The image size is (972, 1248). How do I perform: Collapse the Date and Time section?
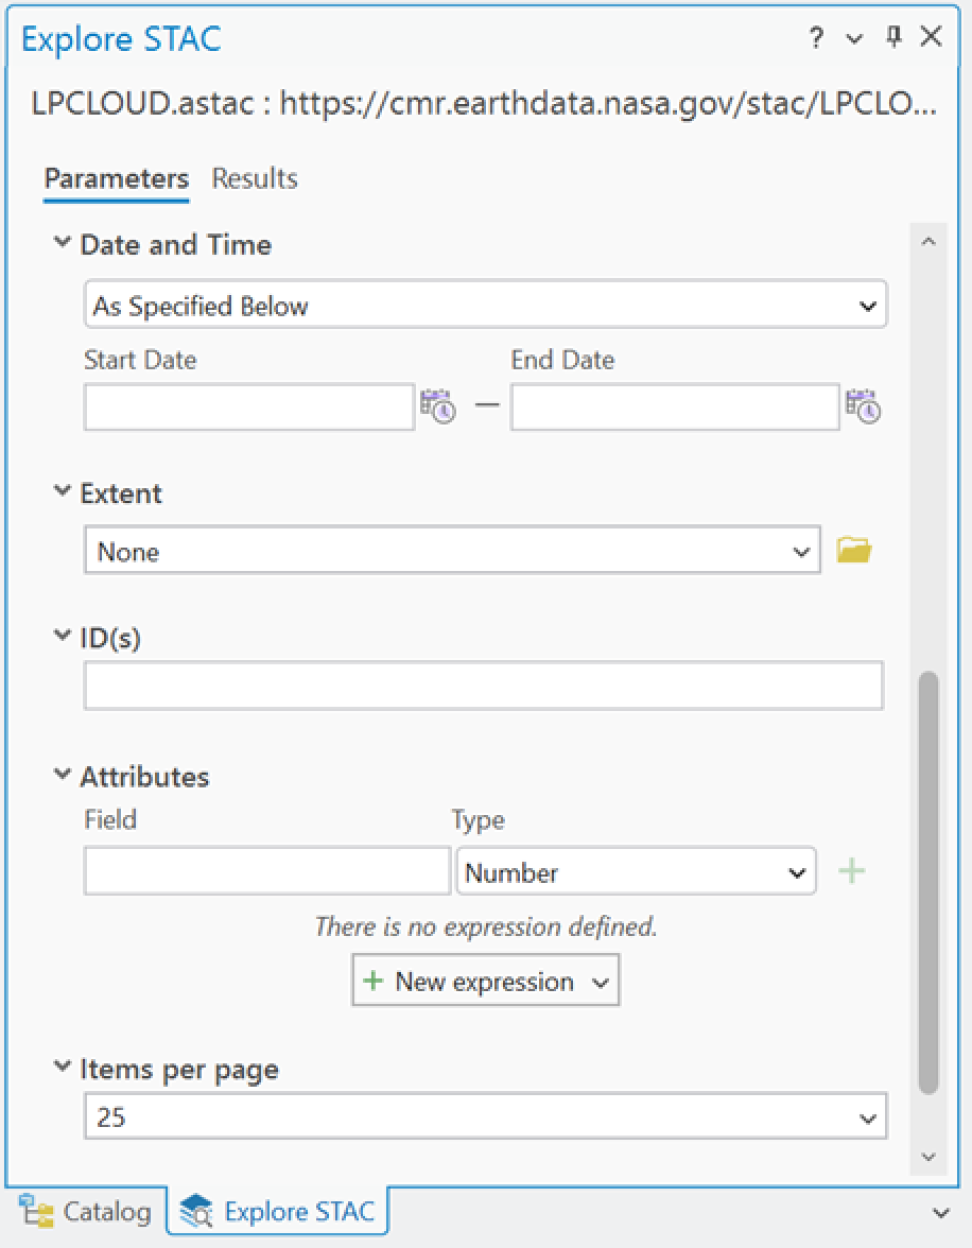coord(62,243)
